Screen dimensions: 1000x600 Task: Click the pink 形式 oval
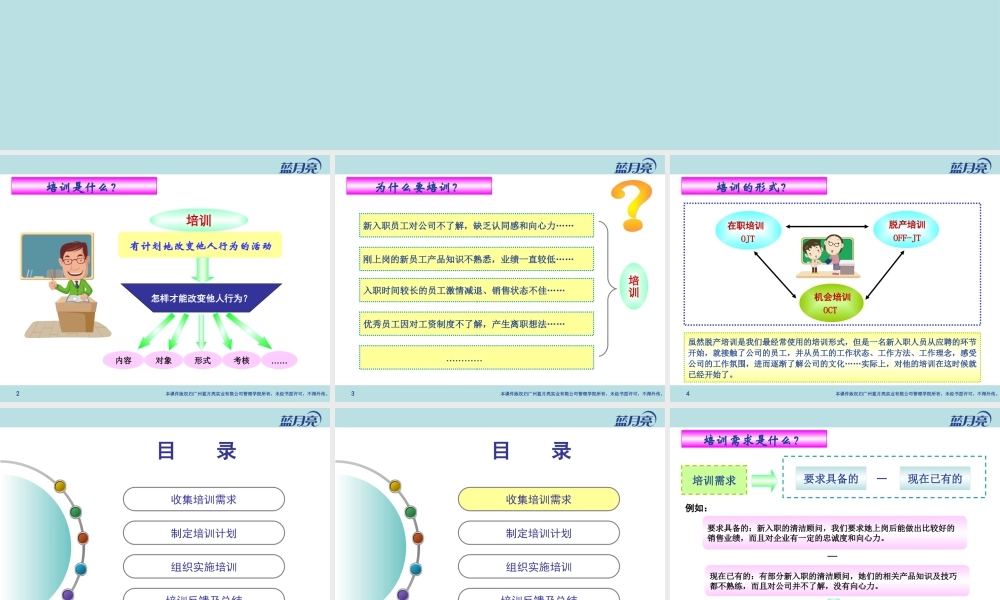(x=202, y=360)
